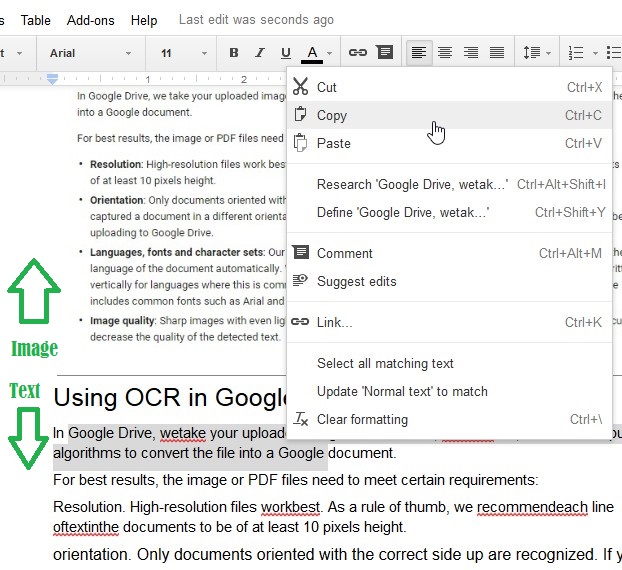
Task: Open the Table menu
Action: click(x=35, y=20)
